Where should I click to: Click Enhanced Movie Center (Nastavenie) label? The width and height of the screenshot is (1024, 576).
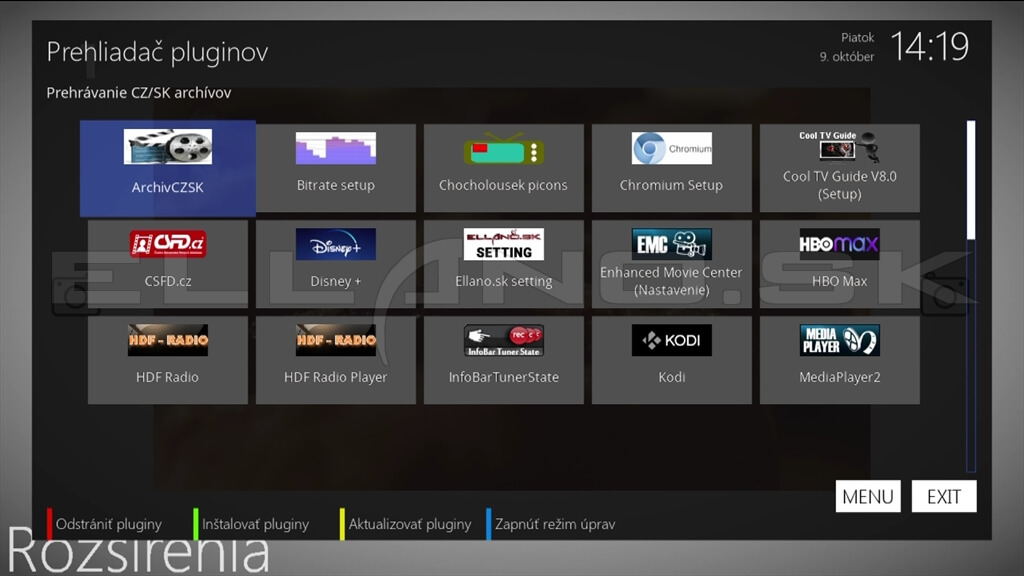[671, 281]
